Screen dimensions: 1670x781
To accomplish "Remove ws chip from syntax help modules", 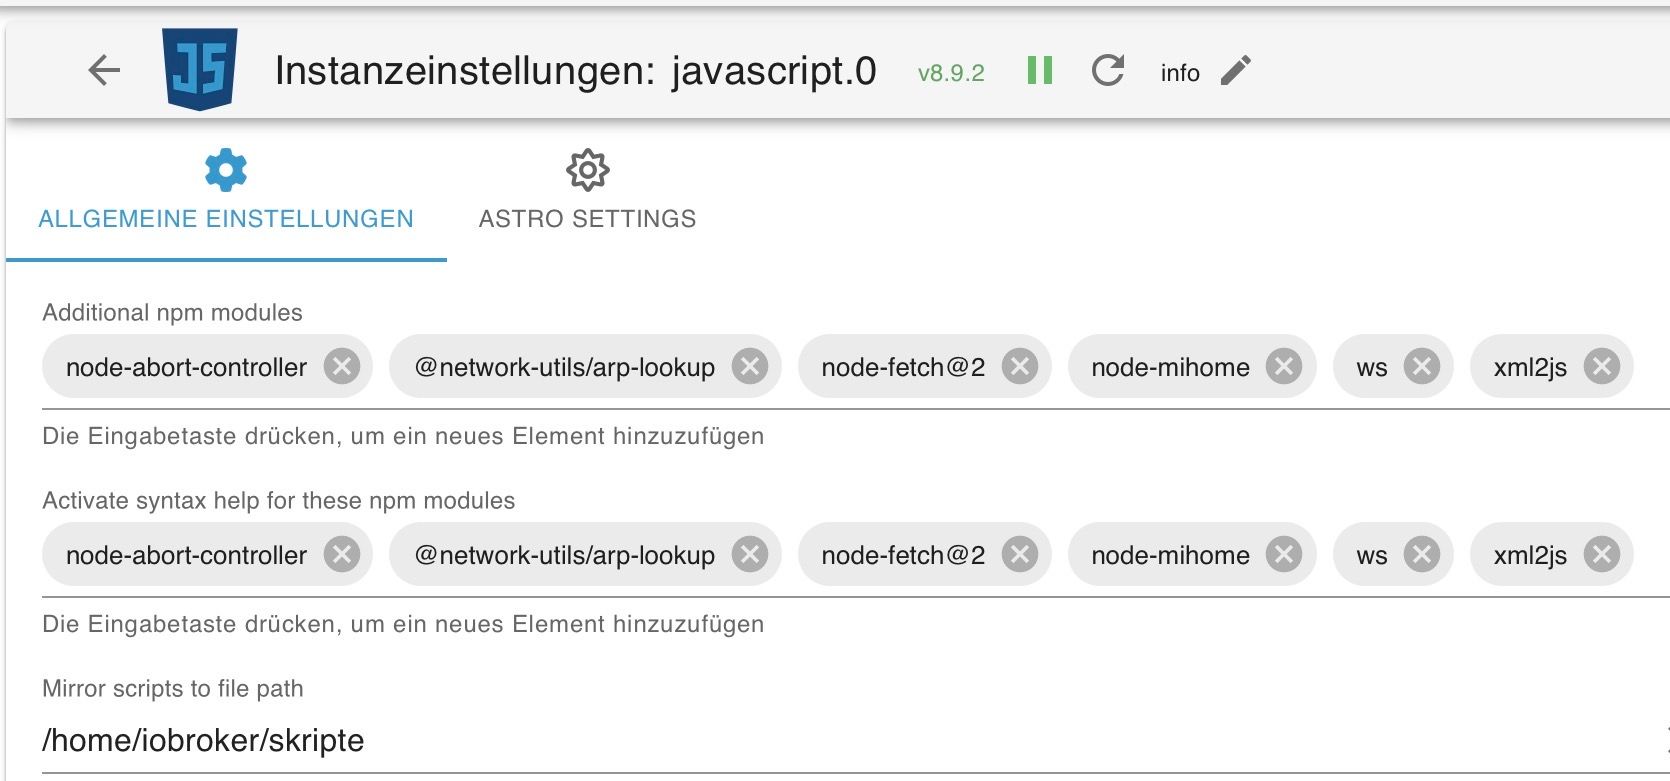I will [x=1422, y=555].
